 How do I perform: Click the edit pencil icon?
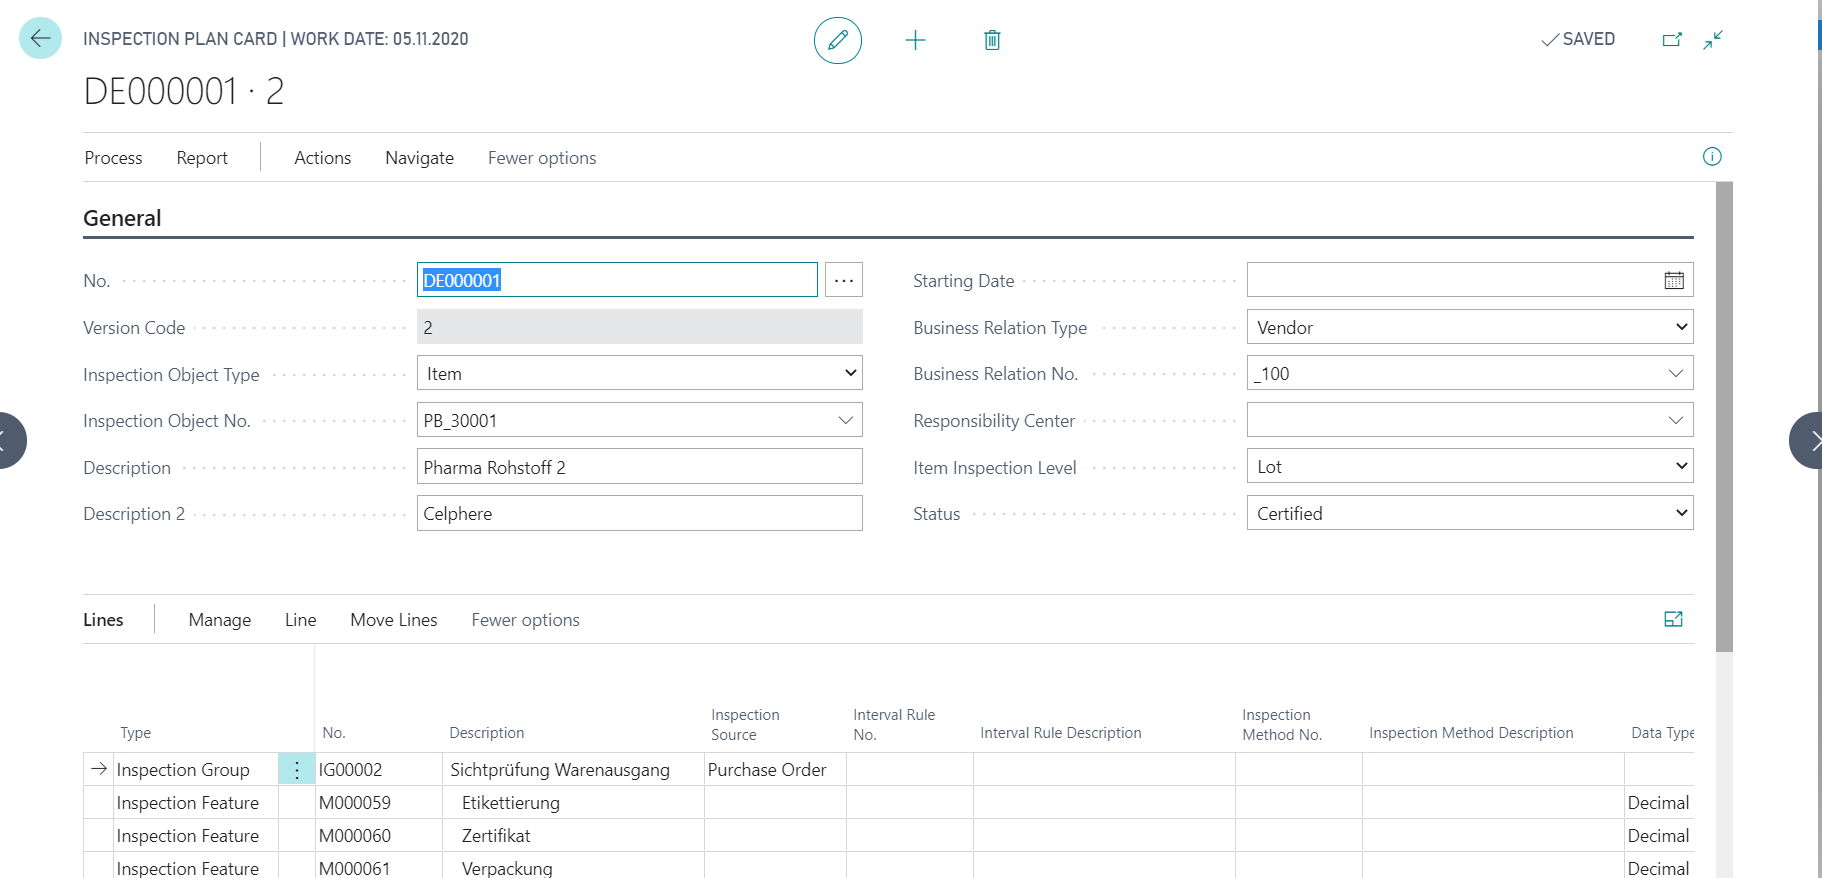point(838,40)
